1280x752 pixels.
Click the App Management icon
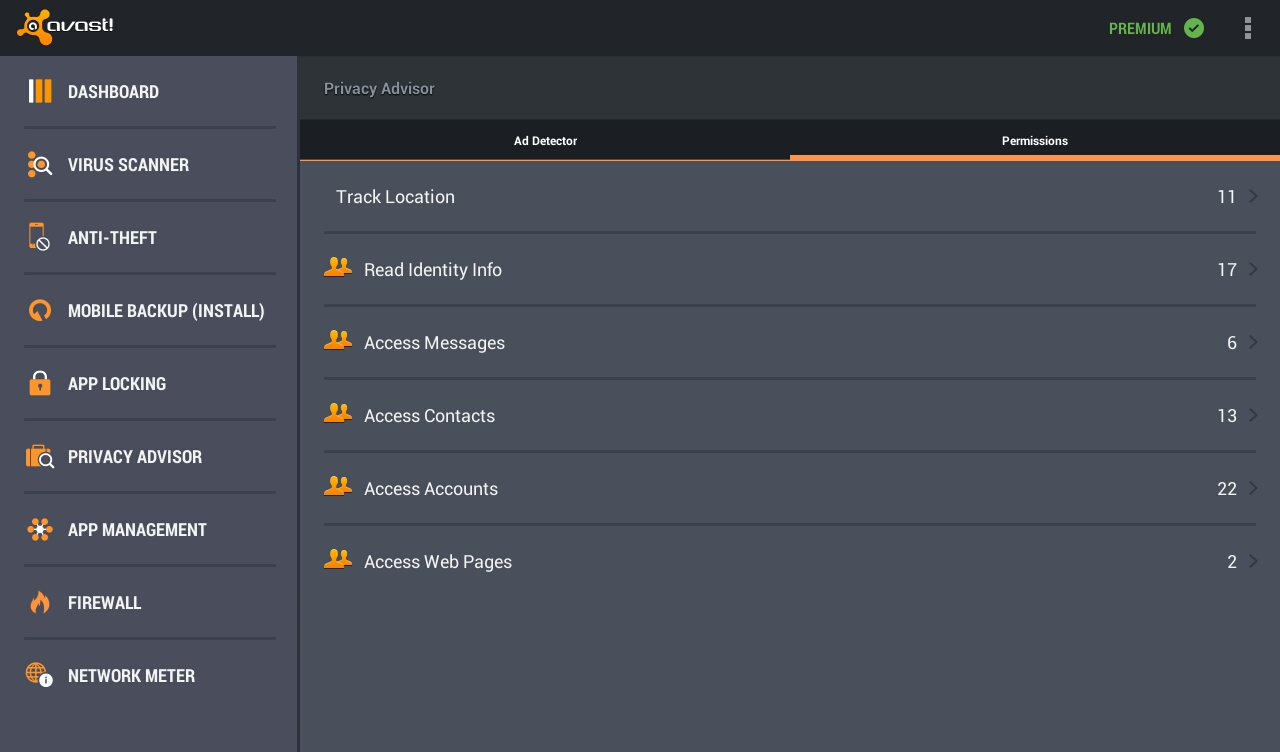[40, 529]
